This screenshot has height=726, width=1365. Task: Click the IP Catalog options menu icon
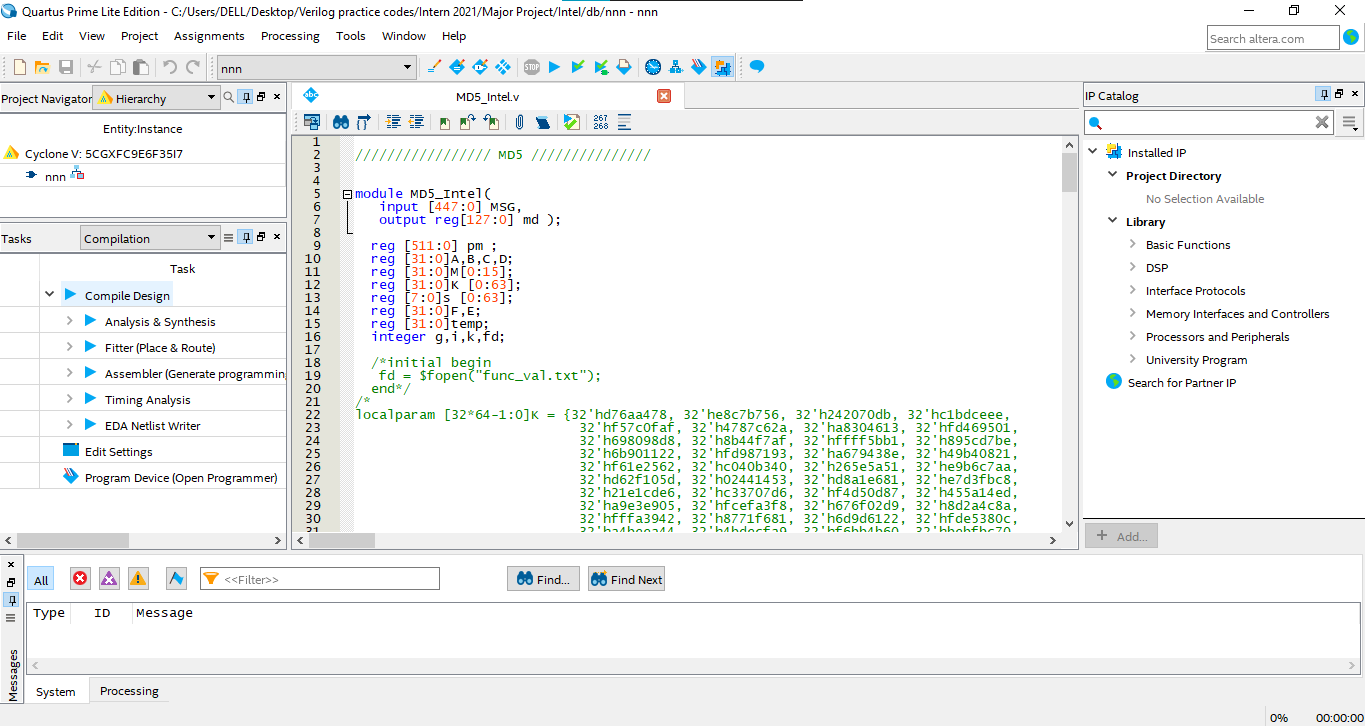[x=1350, y=123]
